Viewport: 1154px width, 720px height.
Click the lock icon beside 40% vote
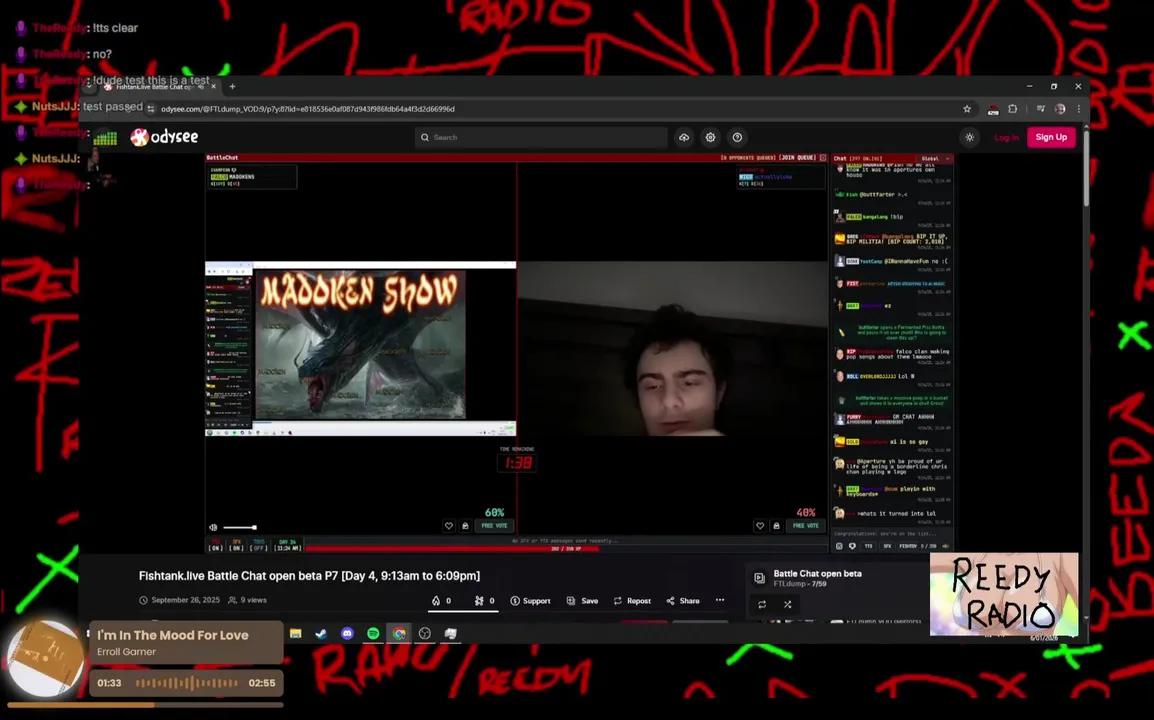tap(776, 526)
